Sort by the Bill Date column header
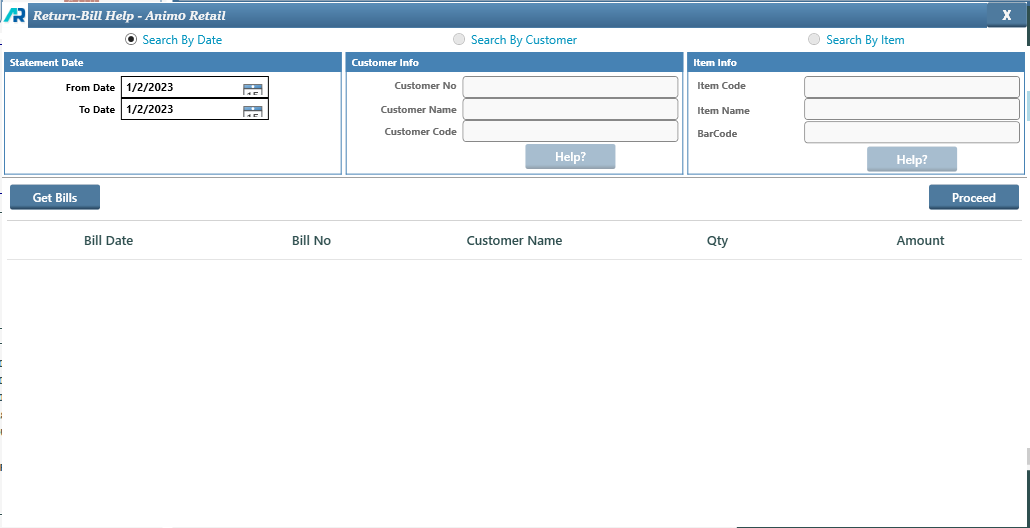1030x528 pixels. pyautogui.click(x=108, y=240)
